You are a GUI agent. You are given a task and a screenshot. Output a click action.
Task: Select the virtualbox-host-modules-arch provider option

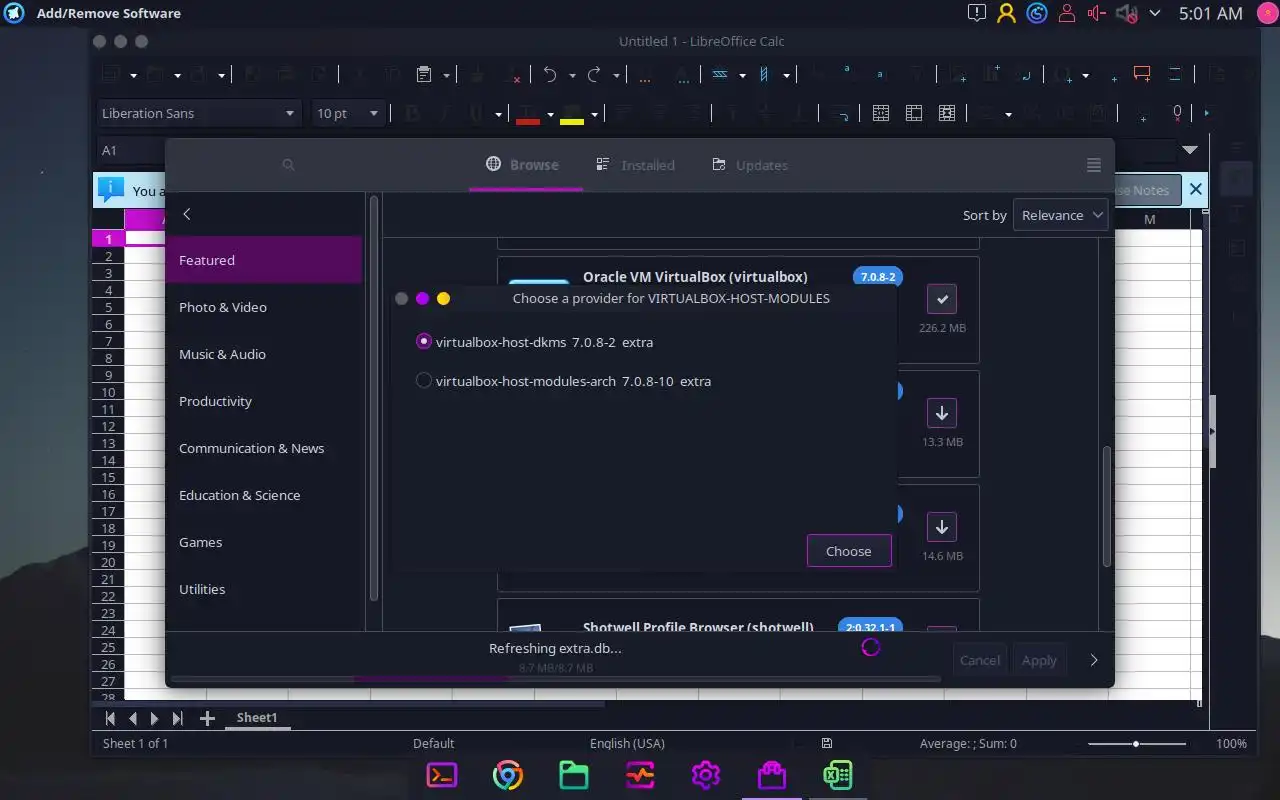tap(563, 381)
